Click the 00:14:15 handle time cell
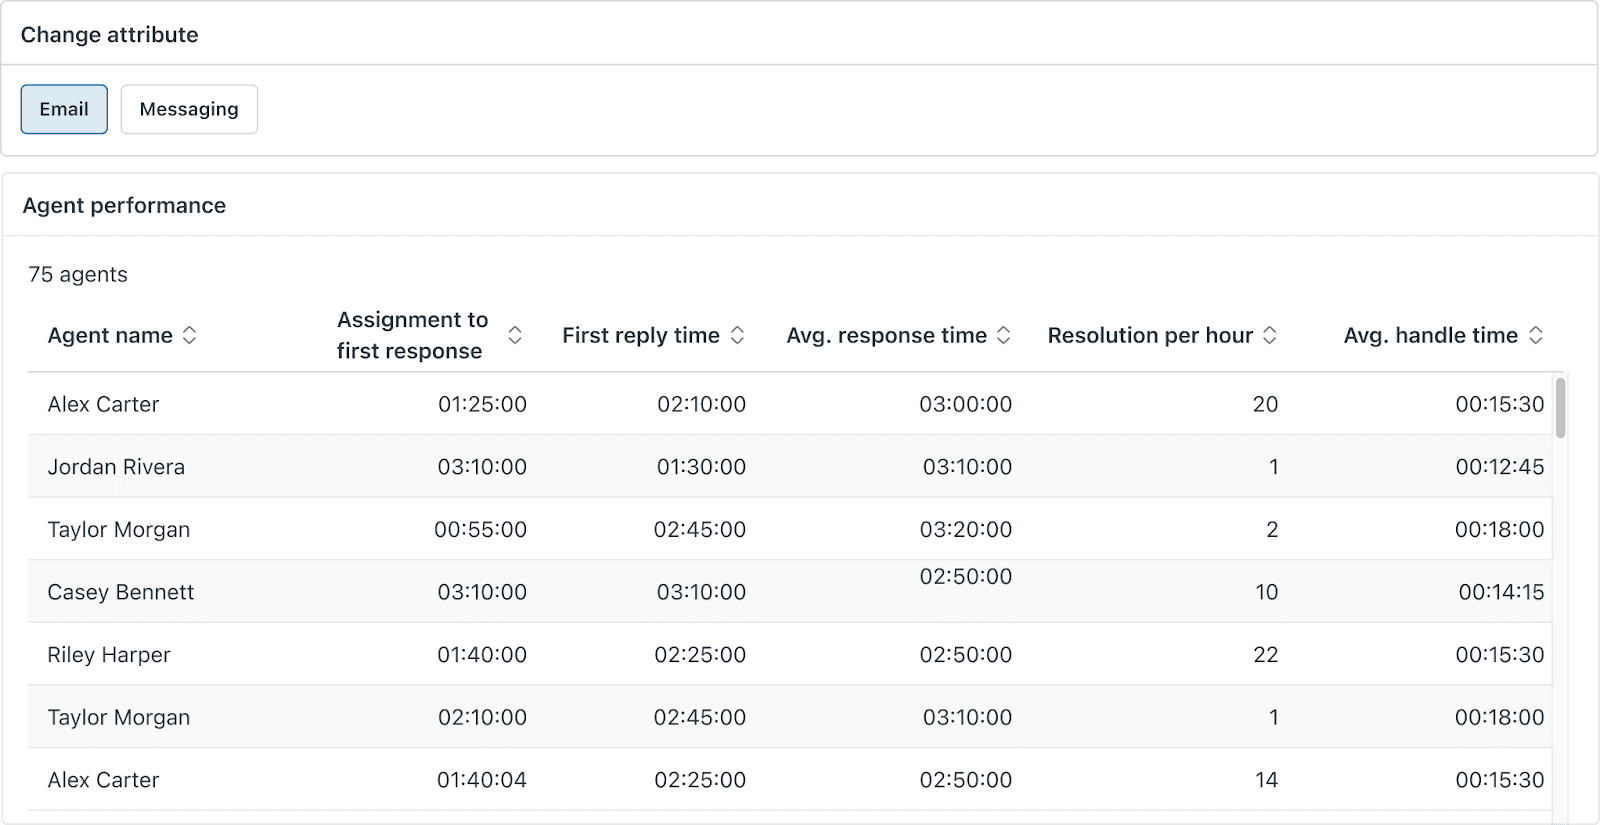This screenshot has width=1600, height=825. pyautogui.click(x=1500, y=592)
